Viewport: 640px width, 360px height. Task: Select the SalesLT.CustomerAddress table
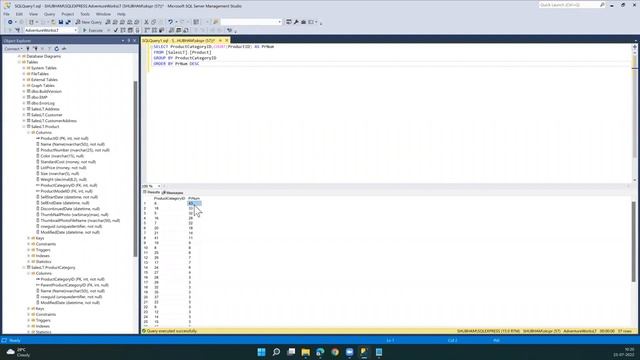[54, 121]
